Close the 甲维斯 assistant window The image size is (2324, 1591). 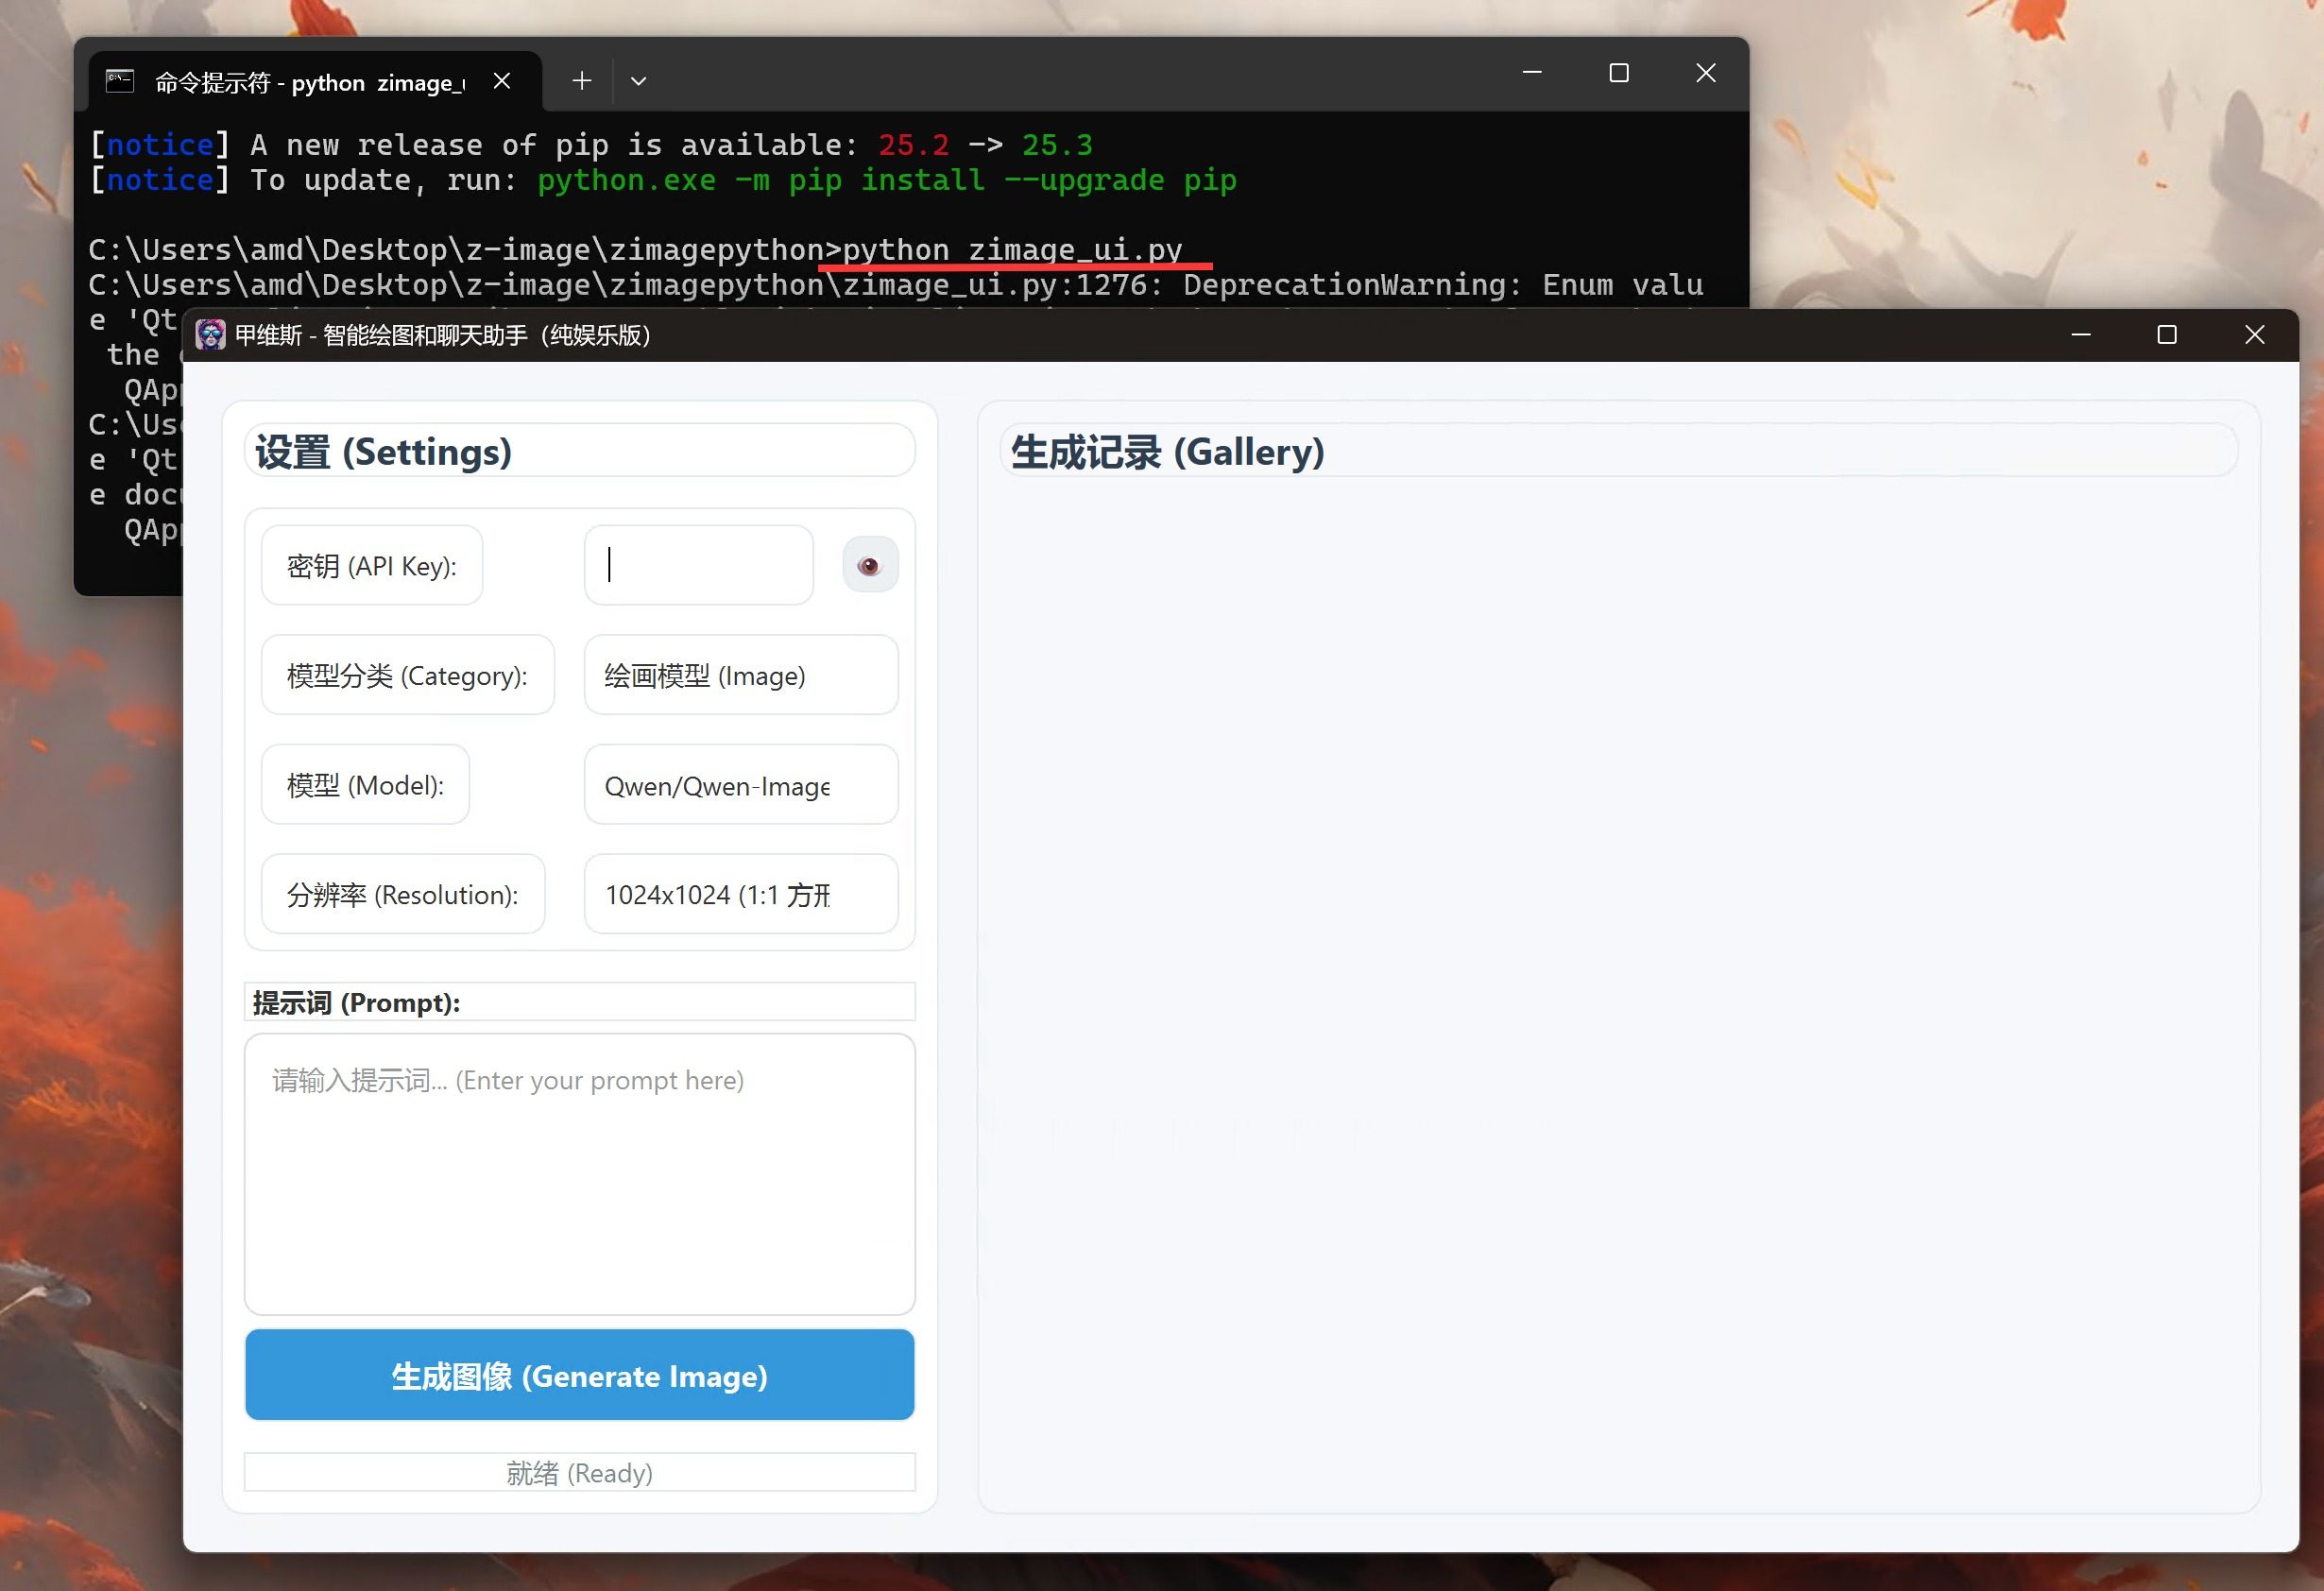click(2253, 335)
